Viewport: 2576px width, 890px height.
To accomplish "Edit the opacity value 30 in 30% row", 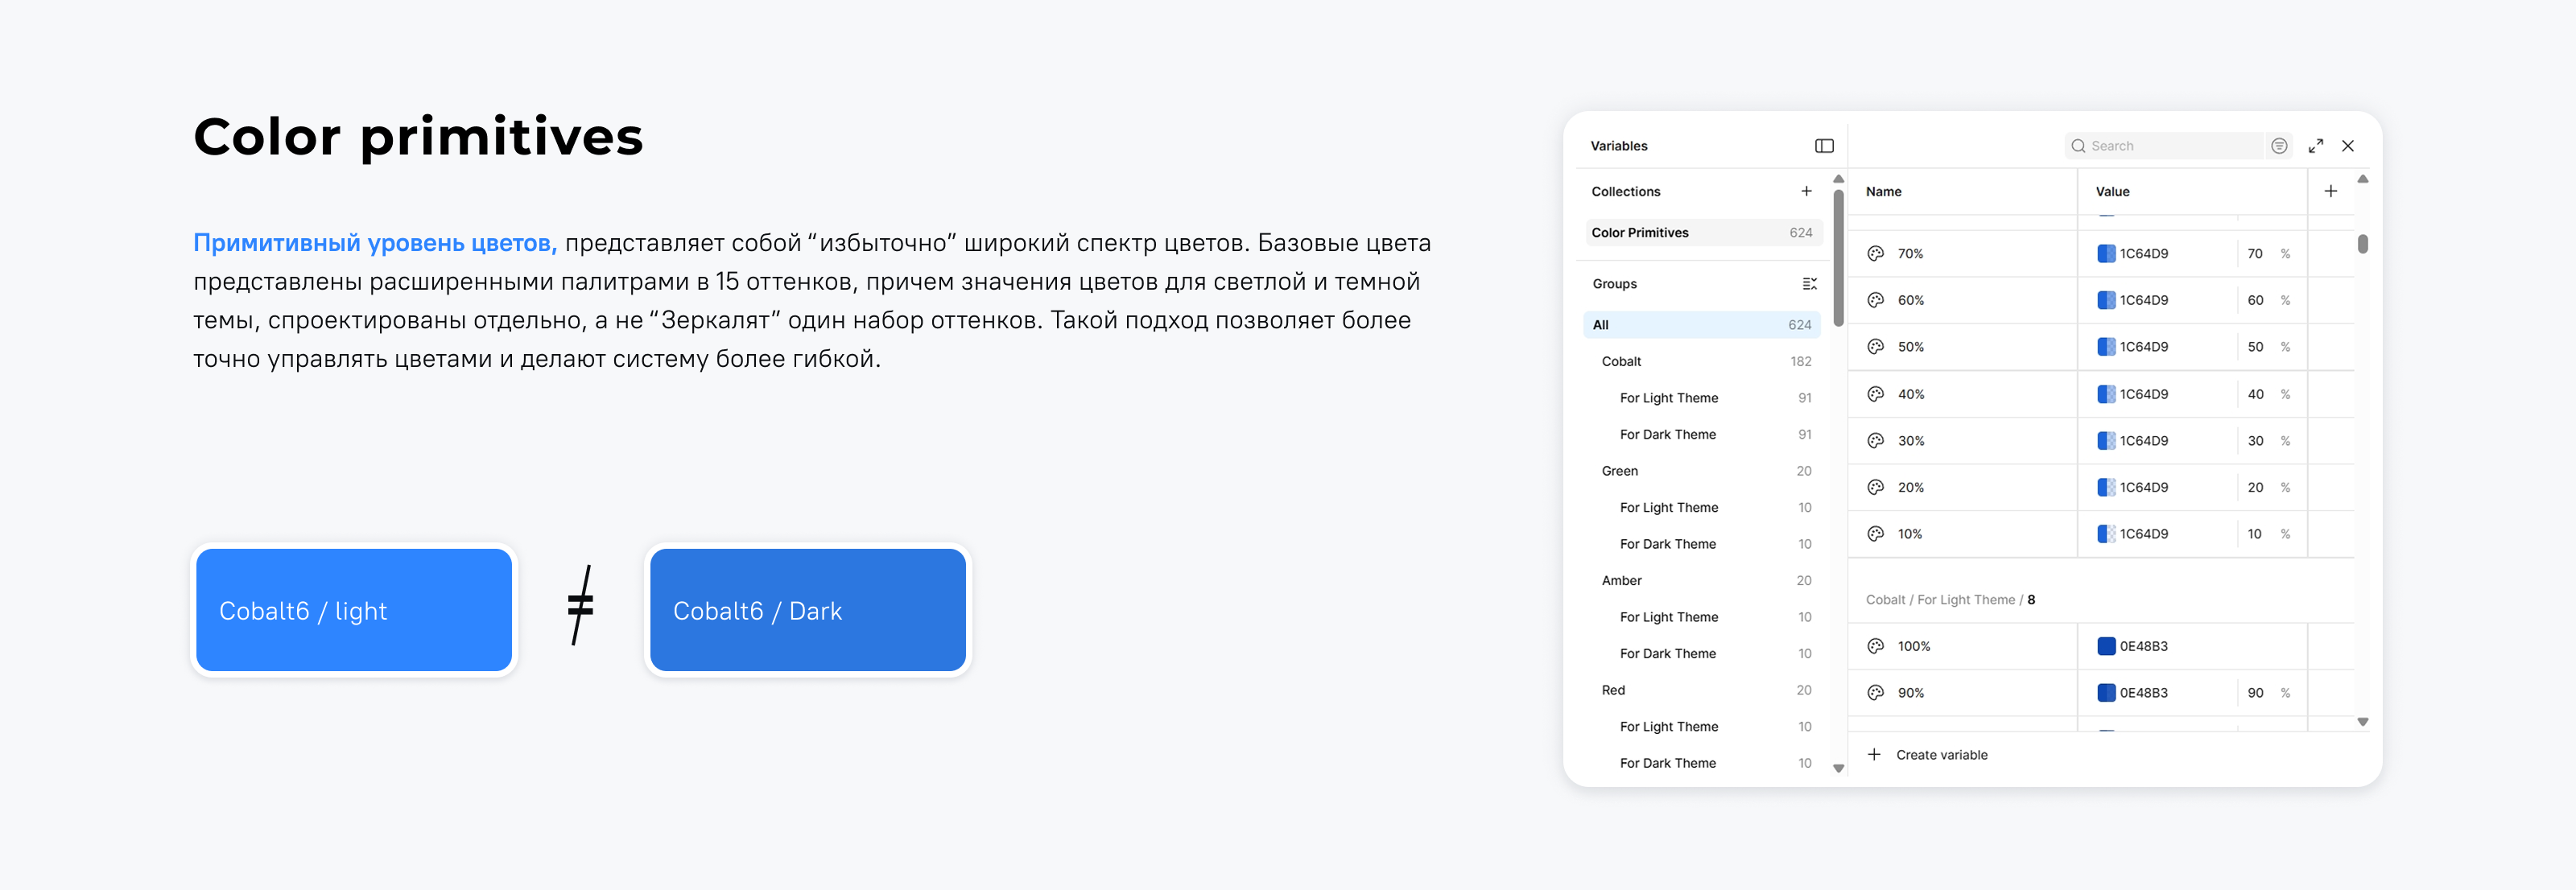I will coord(2255,441).
